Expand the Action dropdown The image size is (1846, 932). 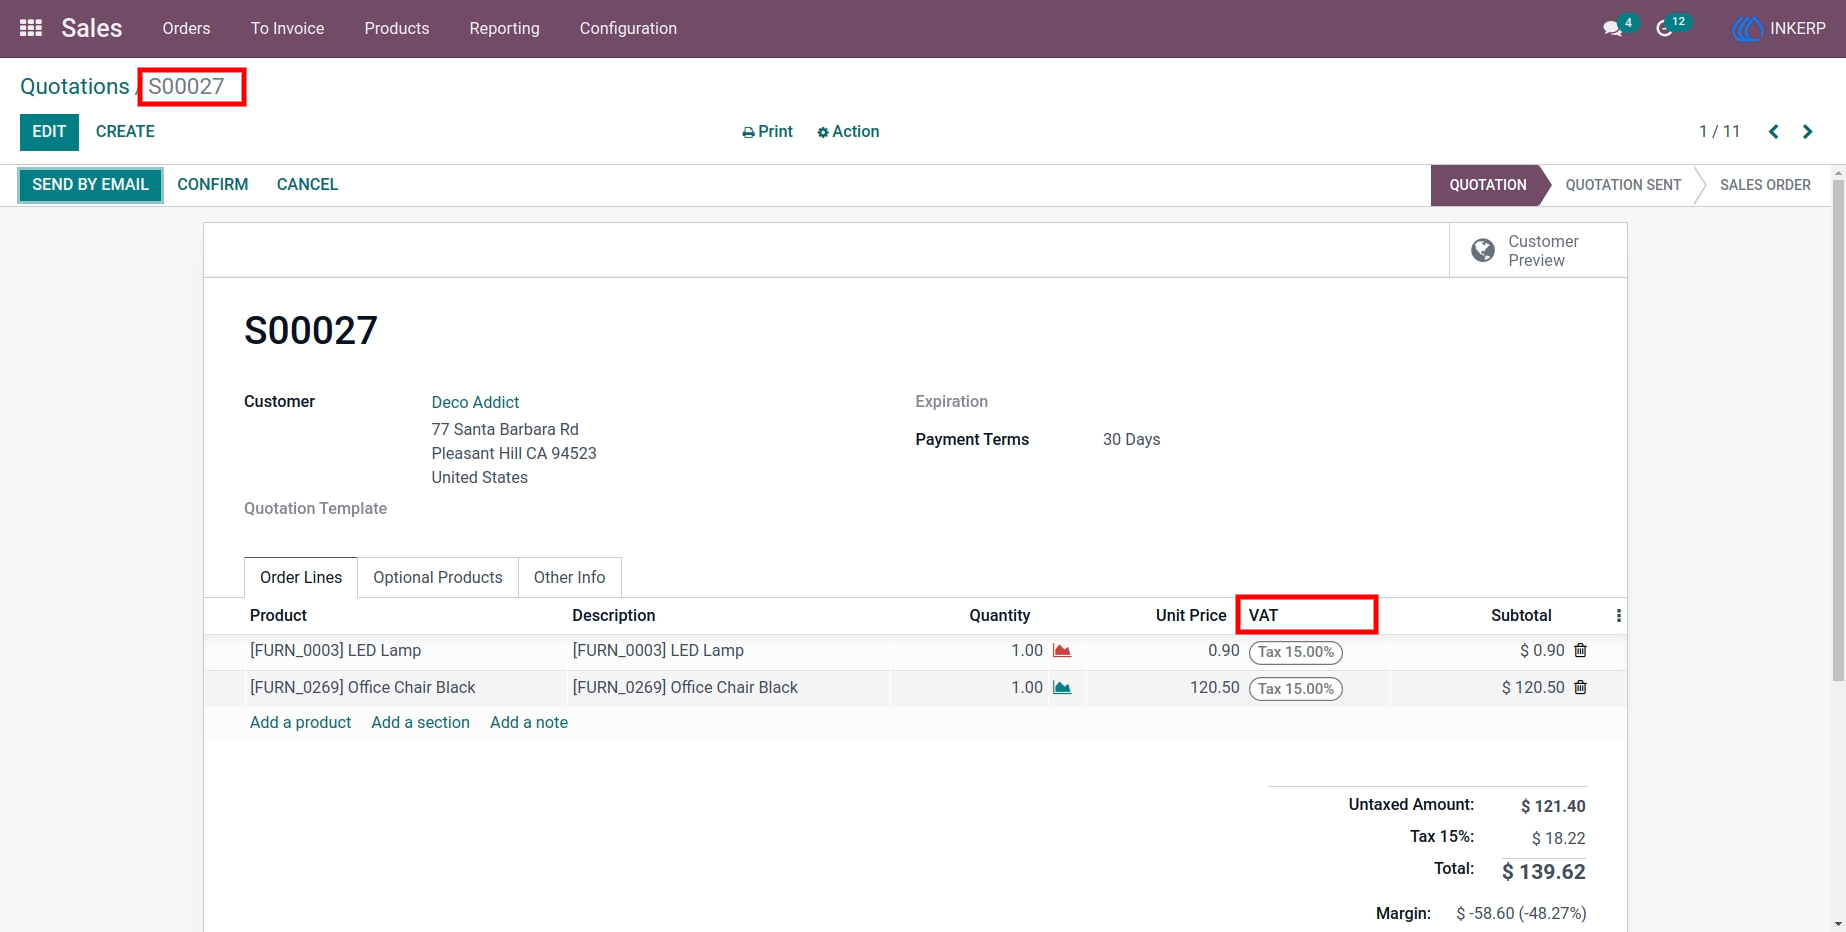pos(848,132)
